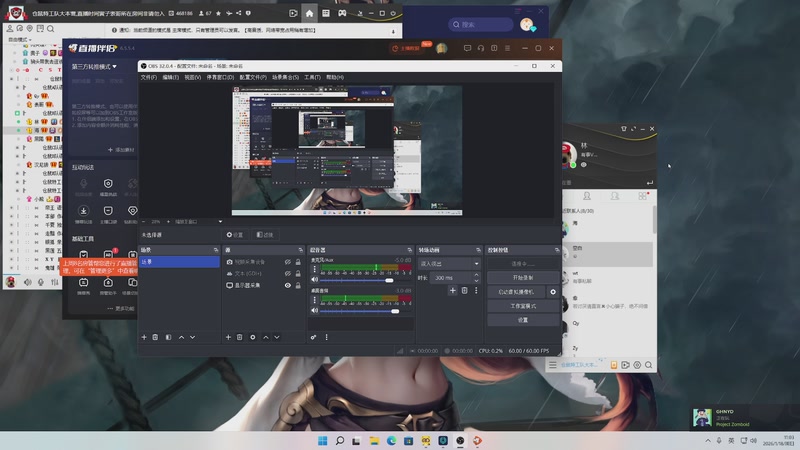Delete the selected scene in OBS
The image size is (800, 450).
pyautogui.click(x=155, y=337)
